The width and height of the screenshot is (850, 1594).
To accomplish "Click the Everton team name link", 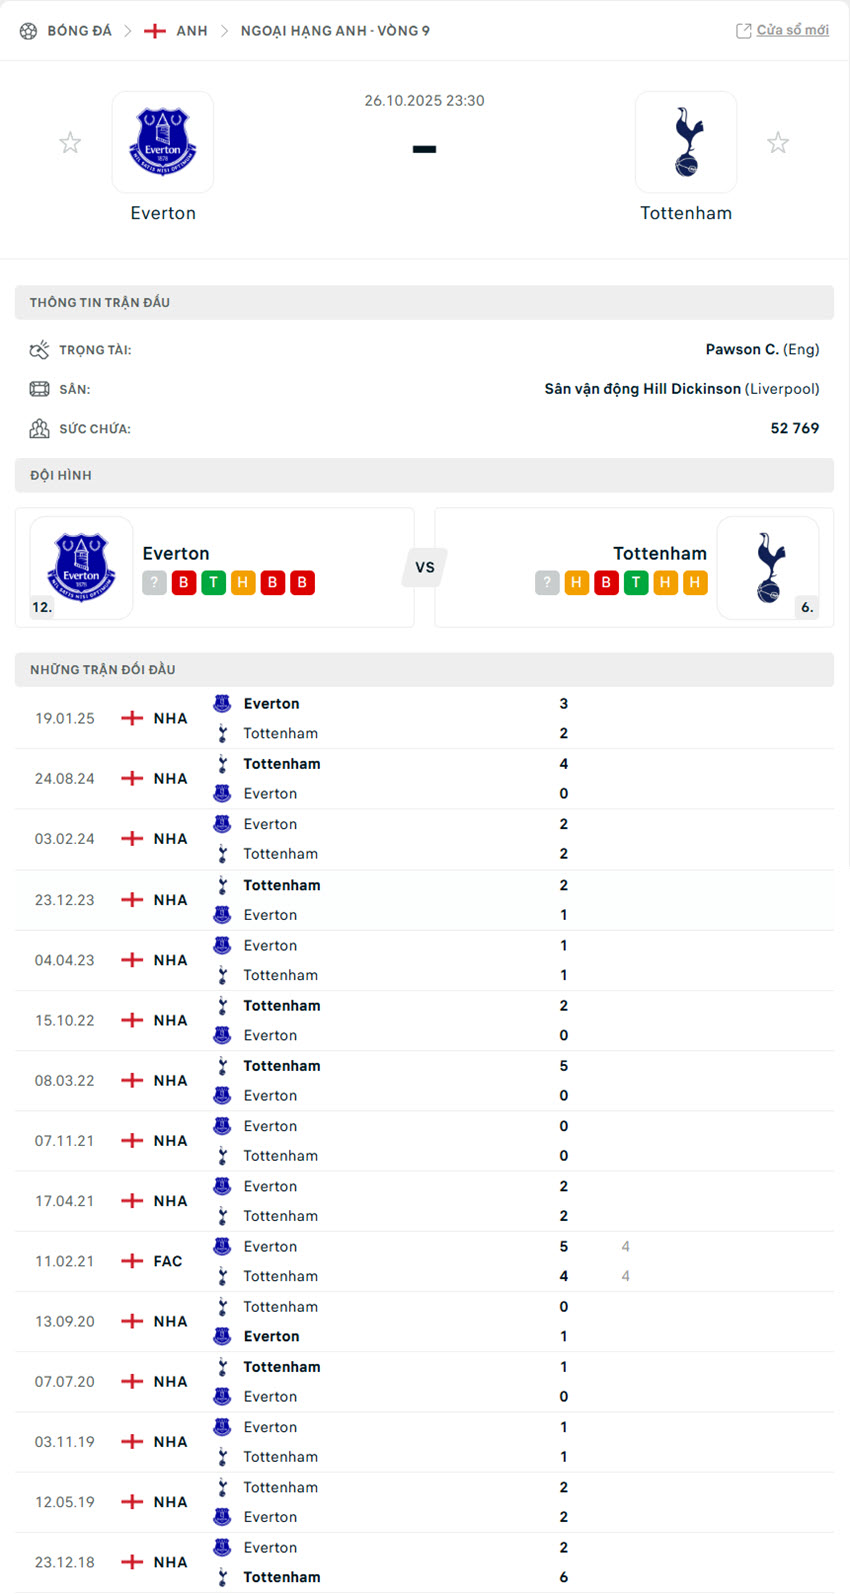I will coord(163,212).
